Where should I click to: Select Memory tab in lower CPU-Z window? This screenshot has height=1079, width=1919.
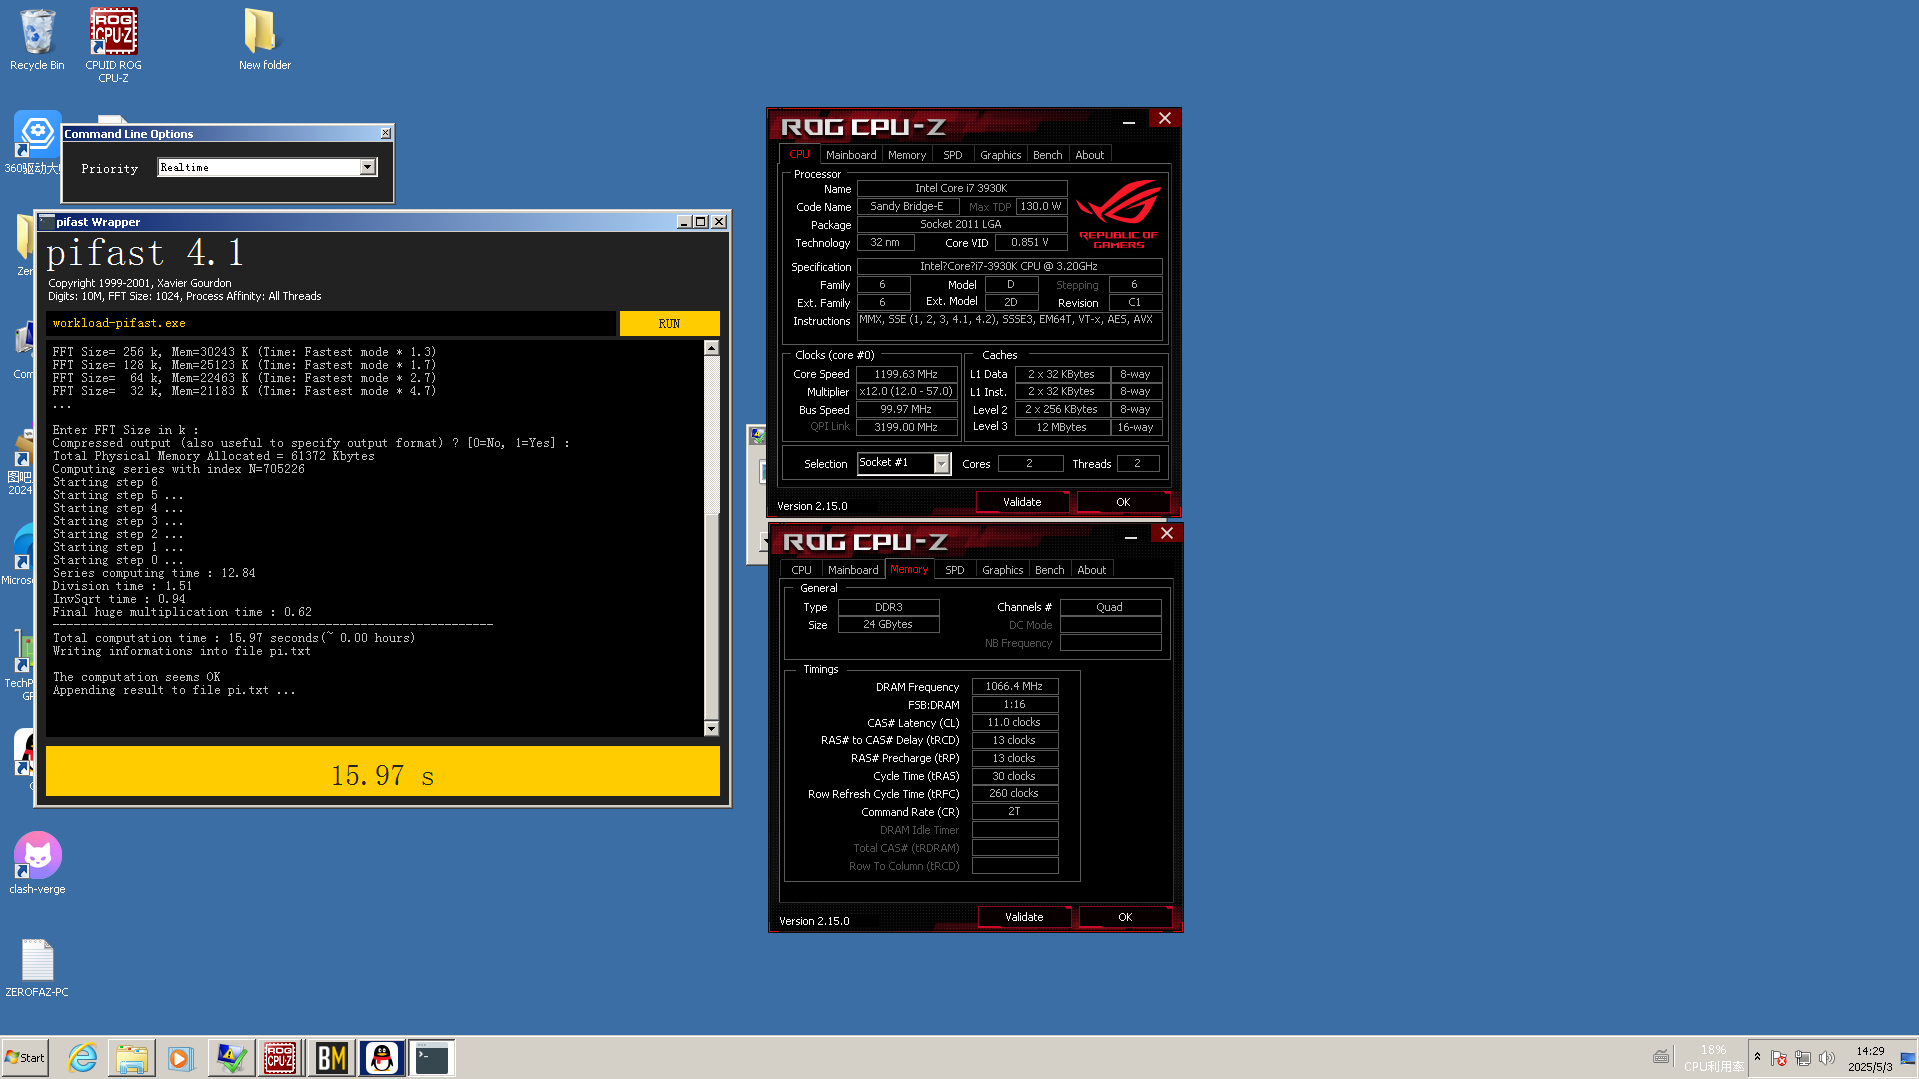point(909,569)
